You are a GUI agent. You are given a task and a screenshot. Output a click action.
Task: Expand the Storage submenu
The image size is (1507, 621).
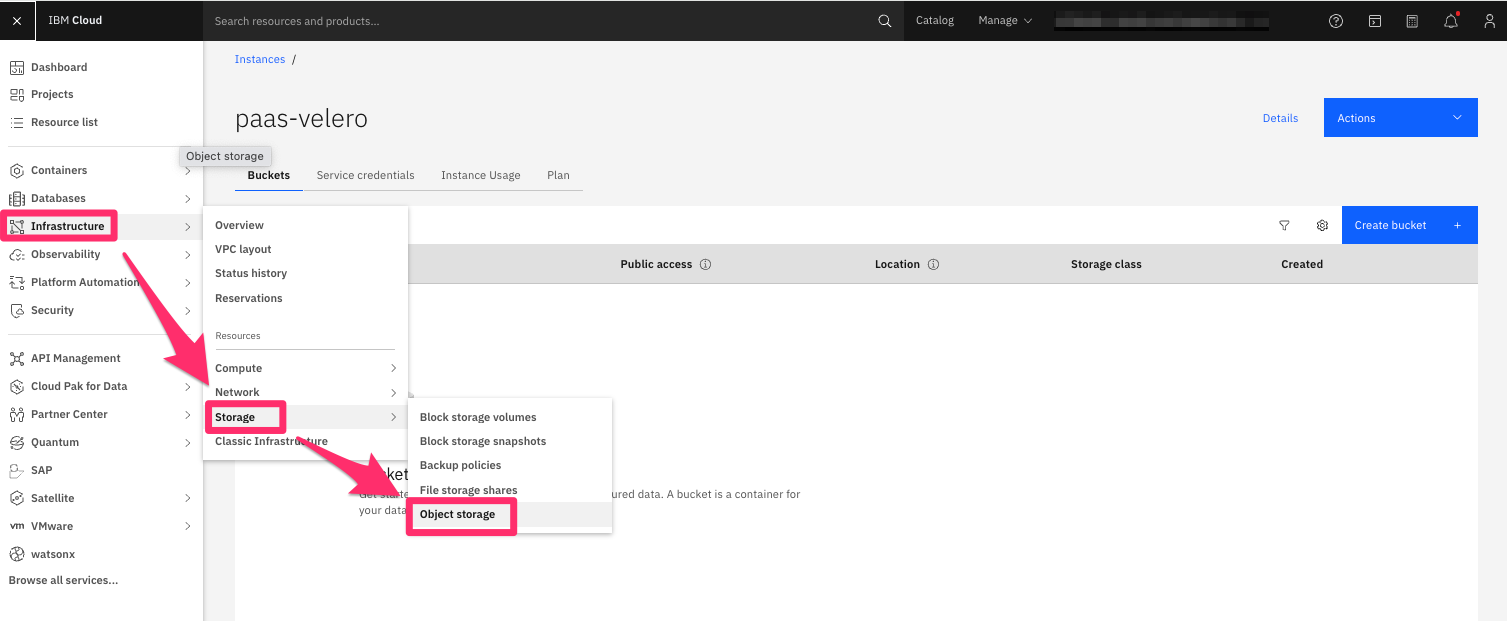(x=305, y=417)
